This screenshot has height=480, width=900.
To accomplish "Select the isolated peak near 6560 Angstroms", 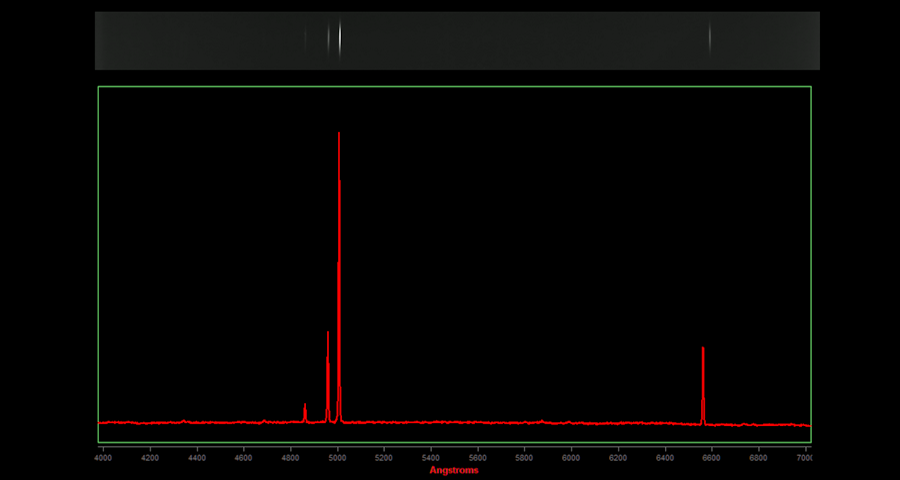I will point(703,350).
